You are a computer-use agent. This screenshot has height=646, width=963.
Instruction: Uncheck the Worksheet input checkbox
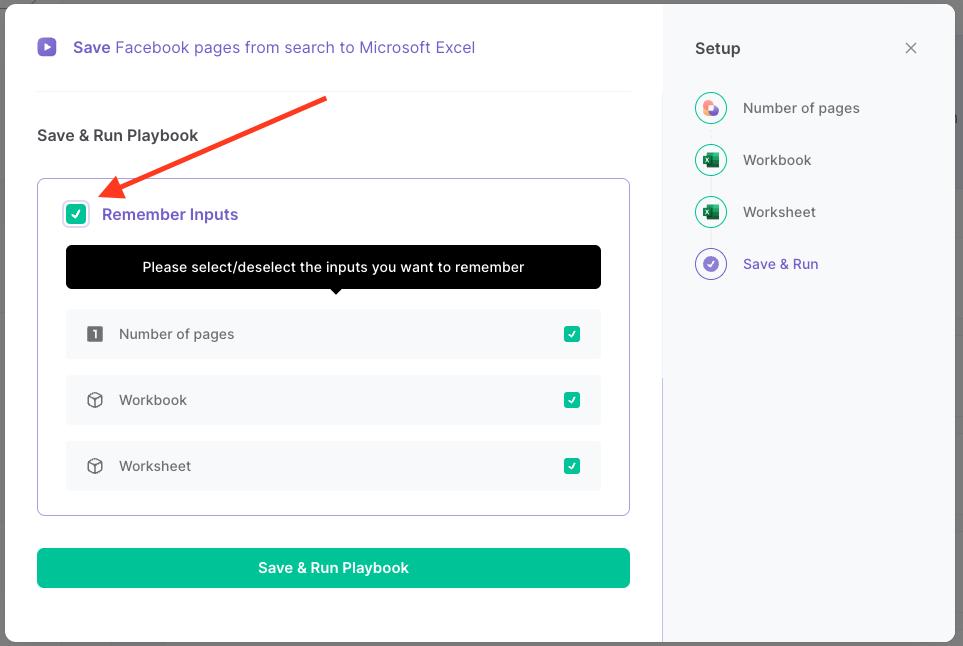pyautogui.click(x=572, y=466)
